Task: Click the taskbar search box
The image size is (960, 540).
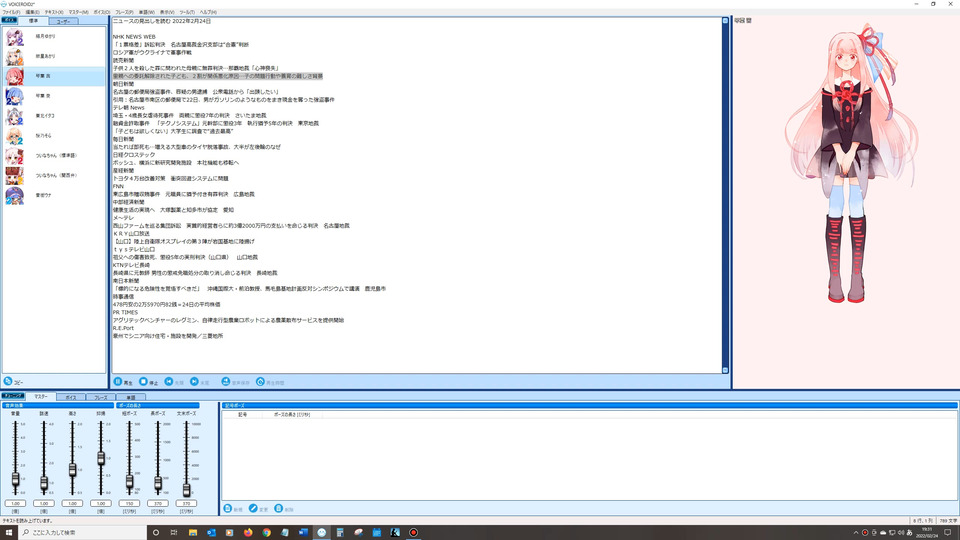Action: click(83, 533)
